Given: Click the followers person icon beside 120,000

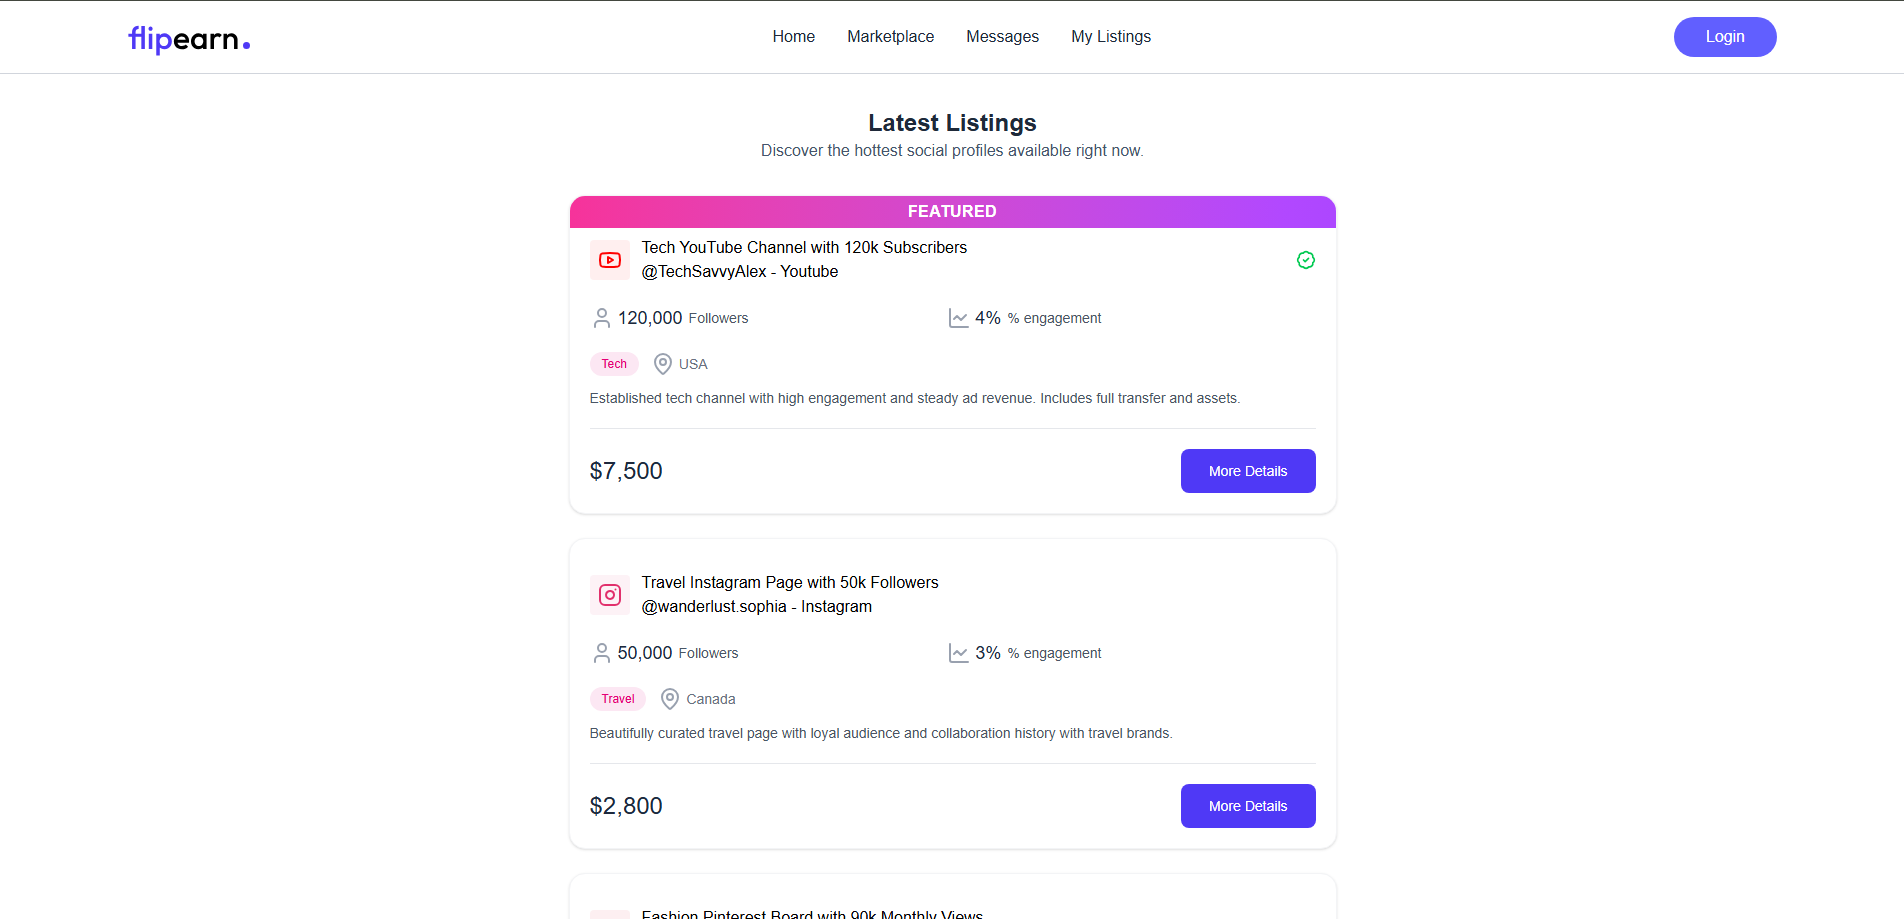Looking at the screenshot, I should (x=602, y=318).
